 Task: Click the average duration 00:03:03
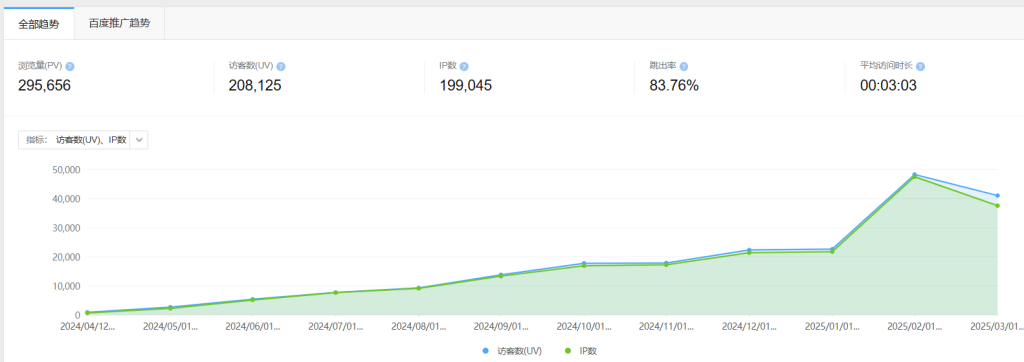click(x=888, y=85)
